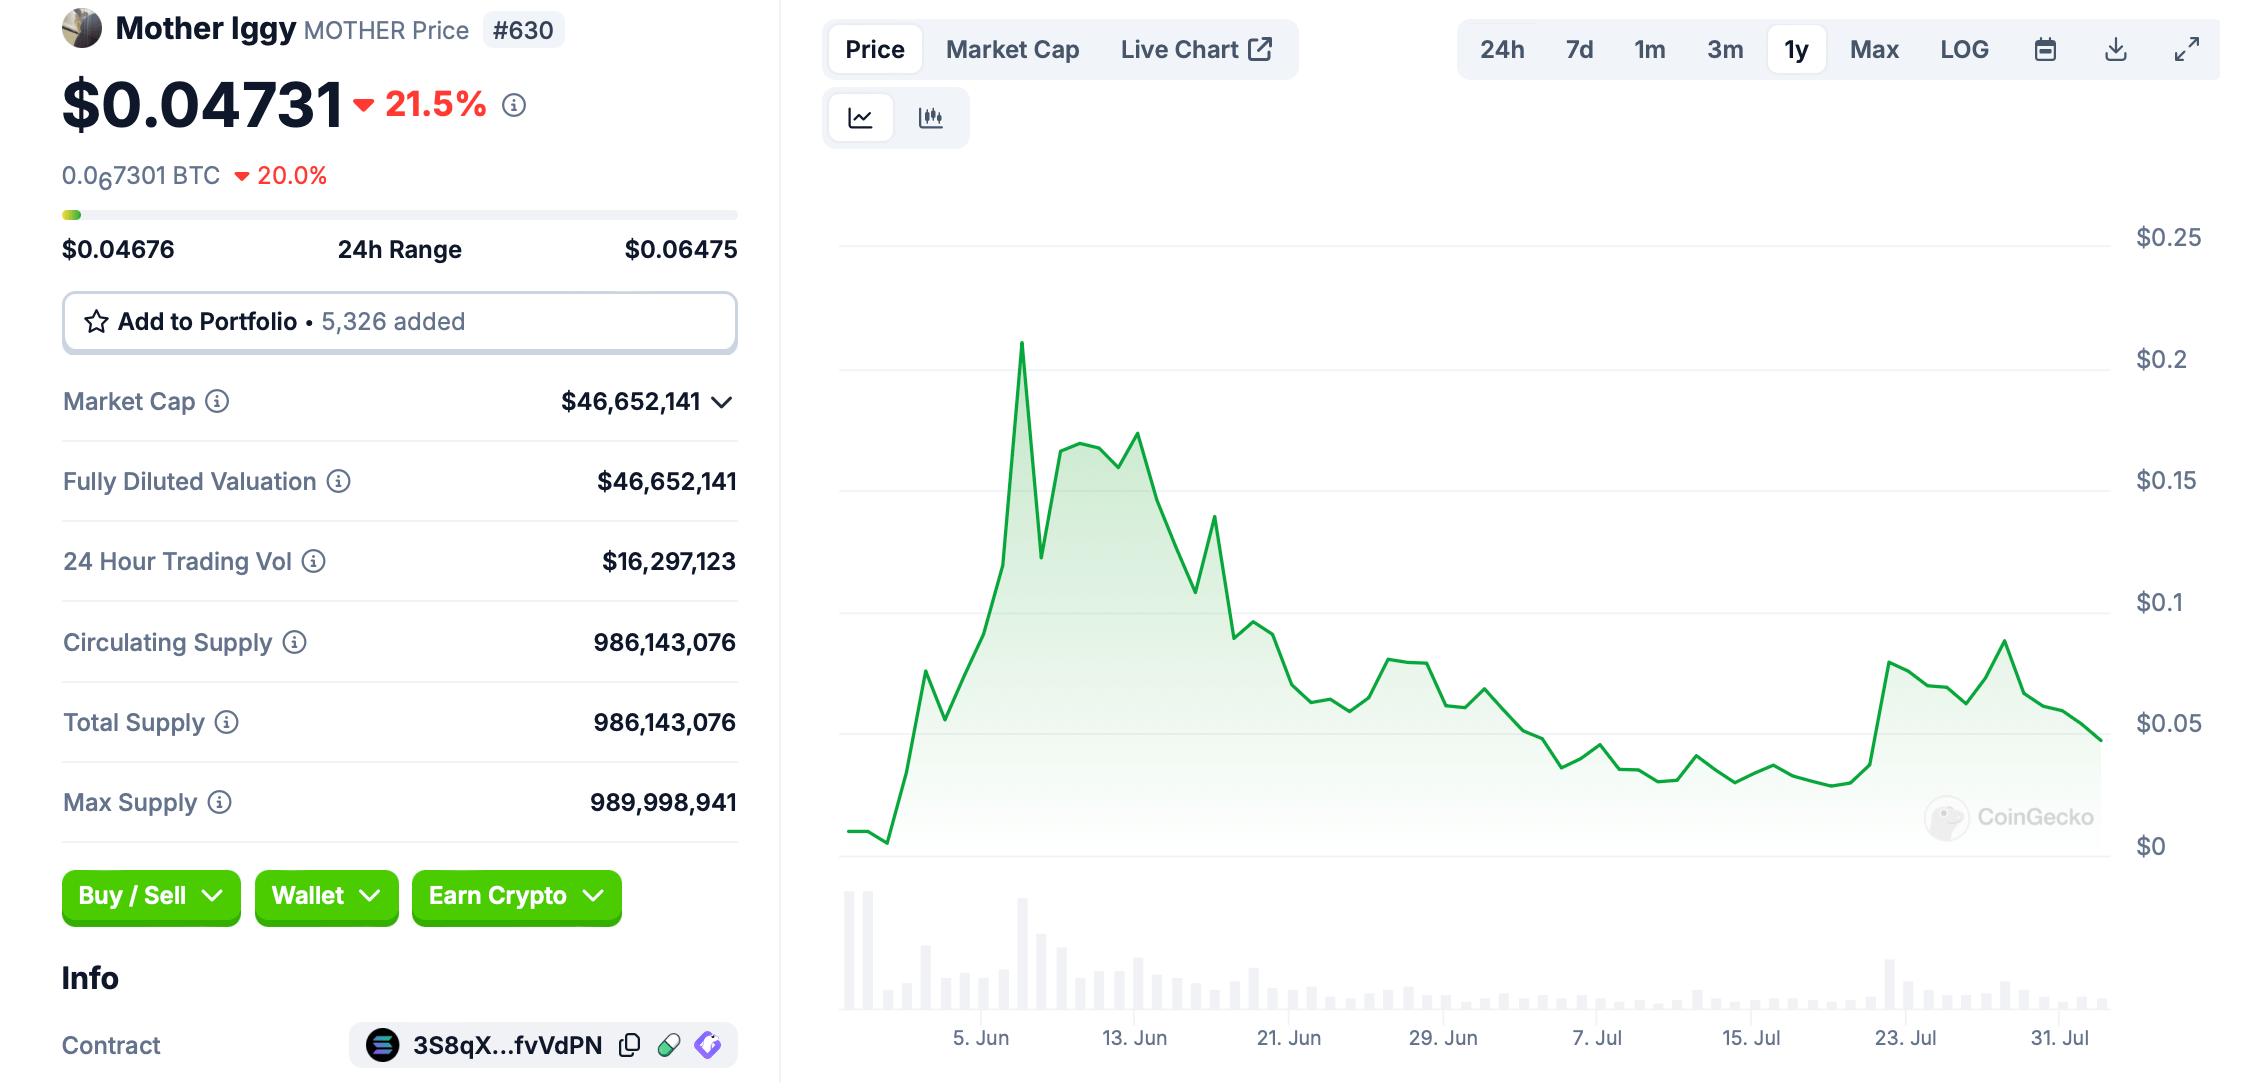Click the volume bars below the chart
The height and width of the screenshot is (1082, 2254).
[x=1474, y=950]
